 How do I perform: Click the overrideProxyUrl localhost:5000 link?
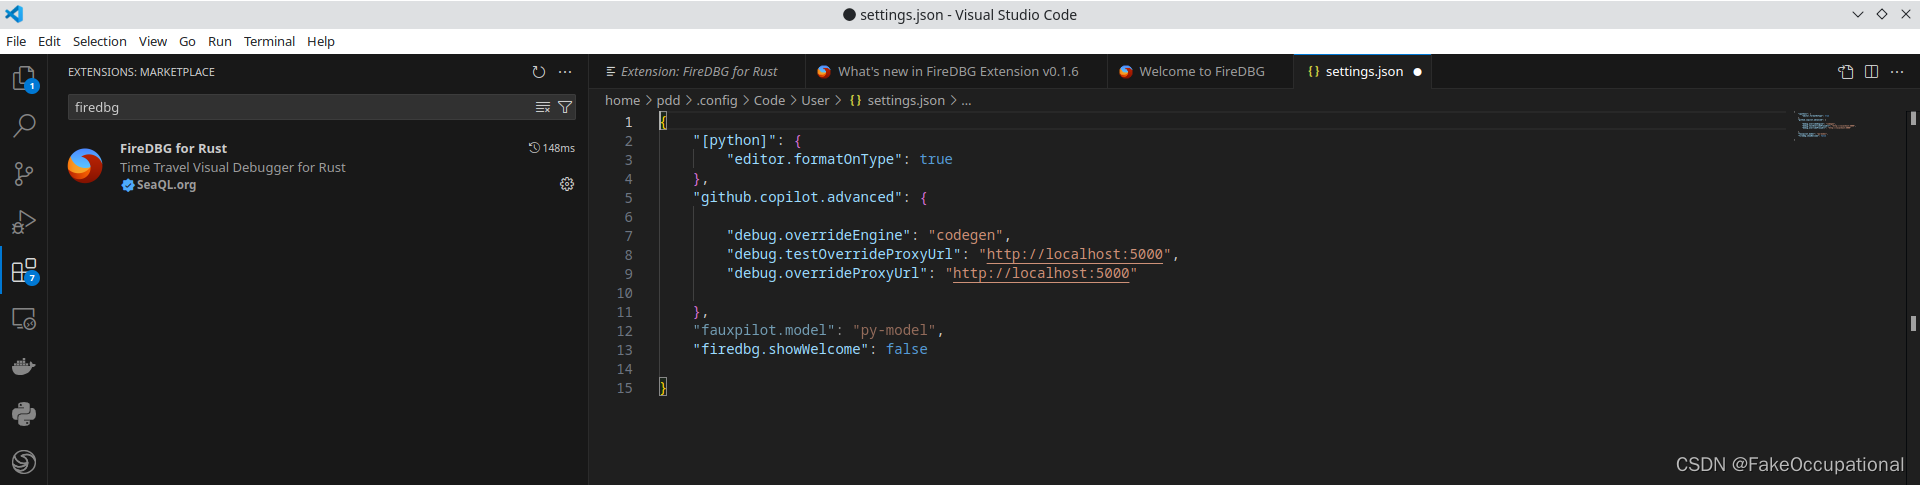coord(1041,274)
